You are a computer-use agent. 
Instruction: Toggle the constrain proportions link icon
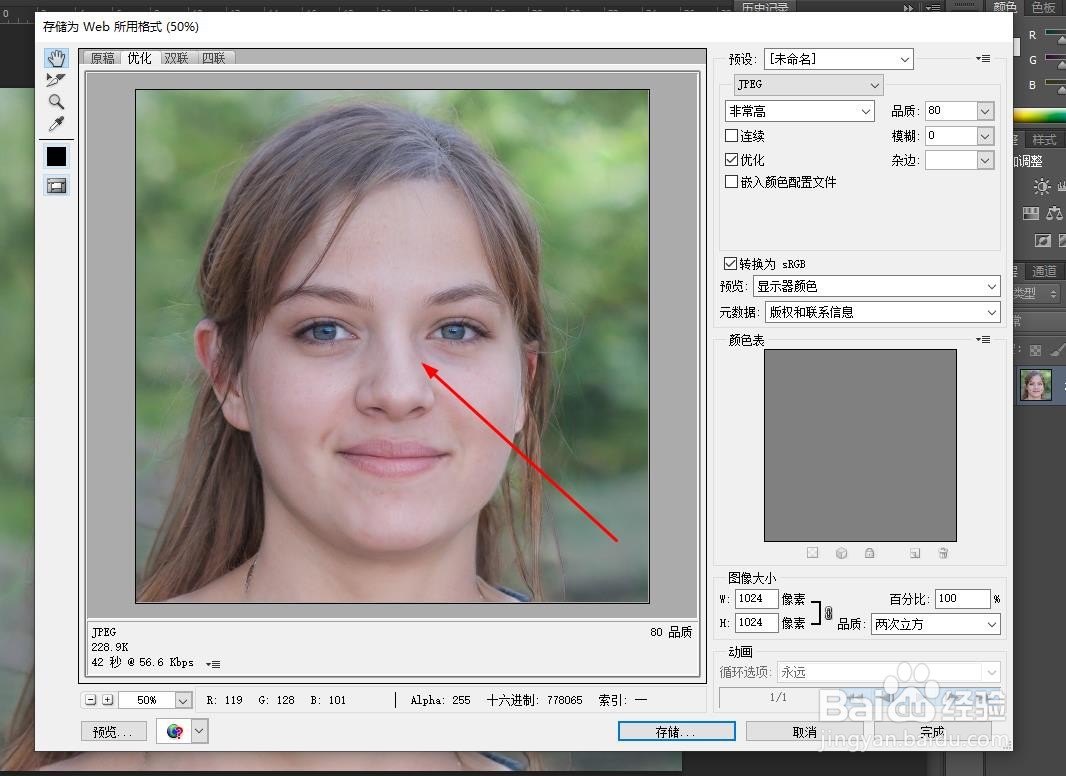(x=829, y=613)
